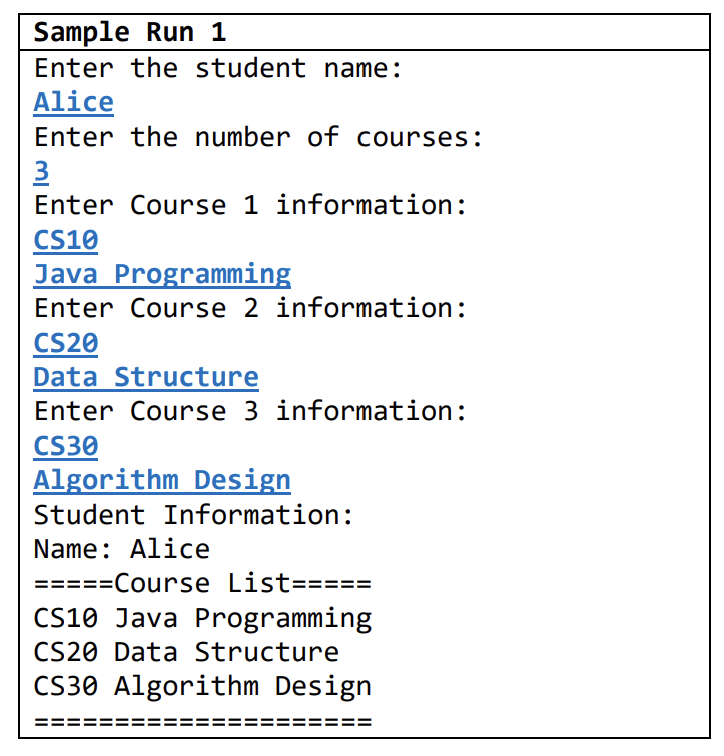Click the 'Enter the student name:' line

(218, 68)
